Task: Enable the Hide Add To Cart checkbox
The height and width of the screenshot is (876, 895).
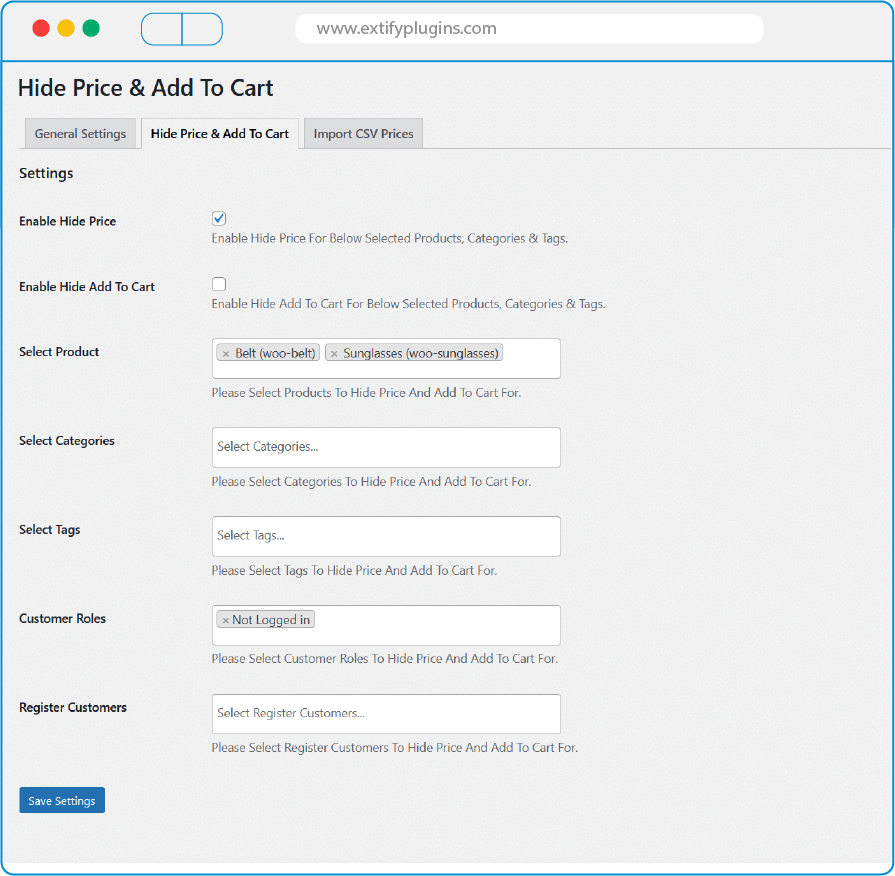Action: (x=219, y=284)
